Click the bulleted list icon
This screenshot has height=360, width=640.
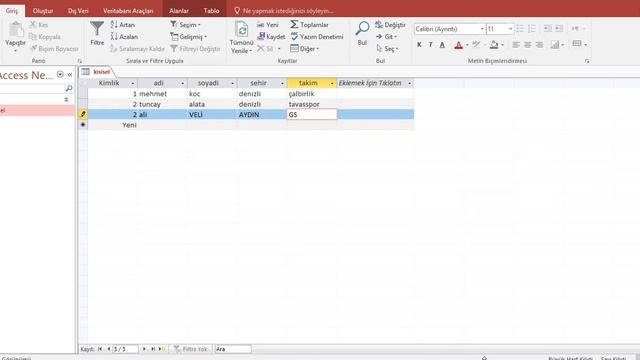pos(520,28)
